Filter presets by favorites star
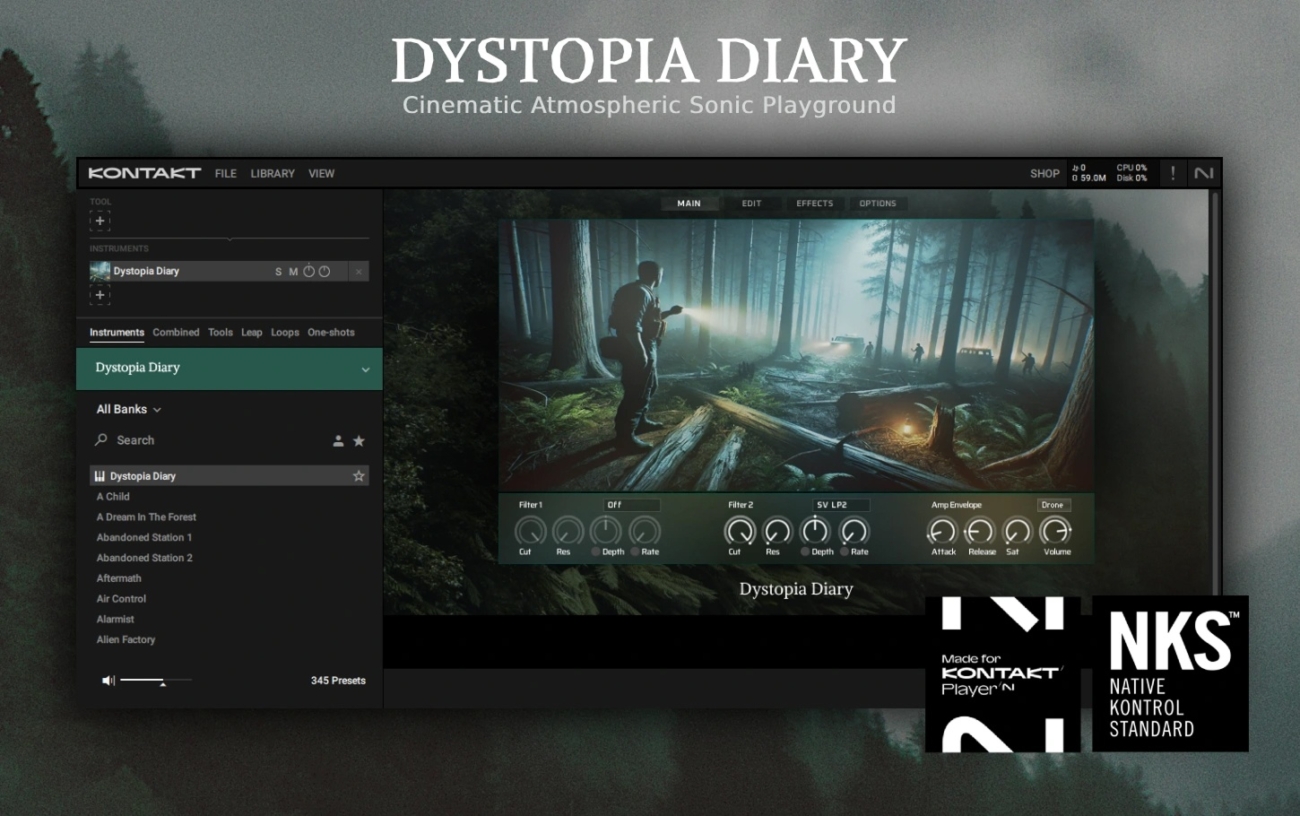Screen dimensions: 1300x816 coord(359,441)
